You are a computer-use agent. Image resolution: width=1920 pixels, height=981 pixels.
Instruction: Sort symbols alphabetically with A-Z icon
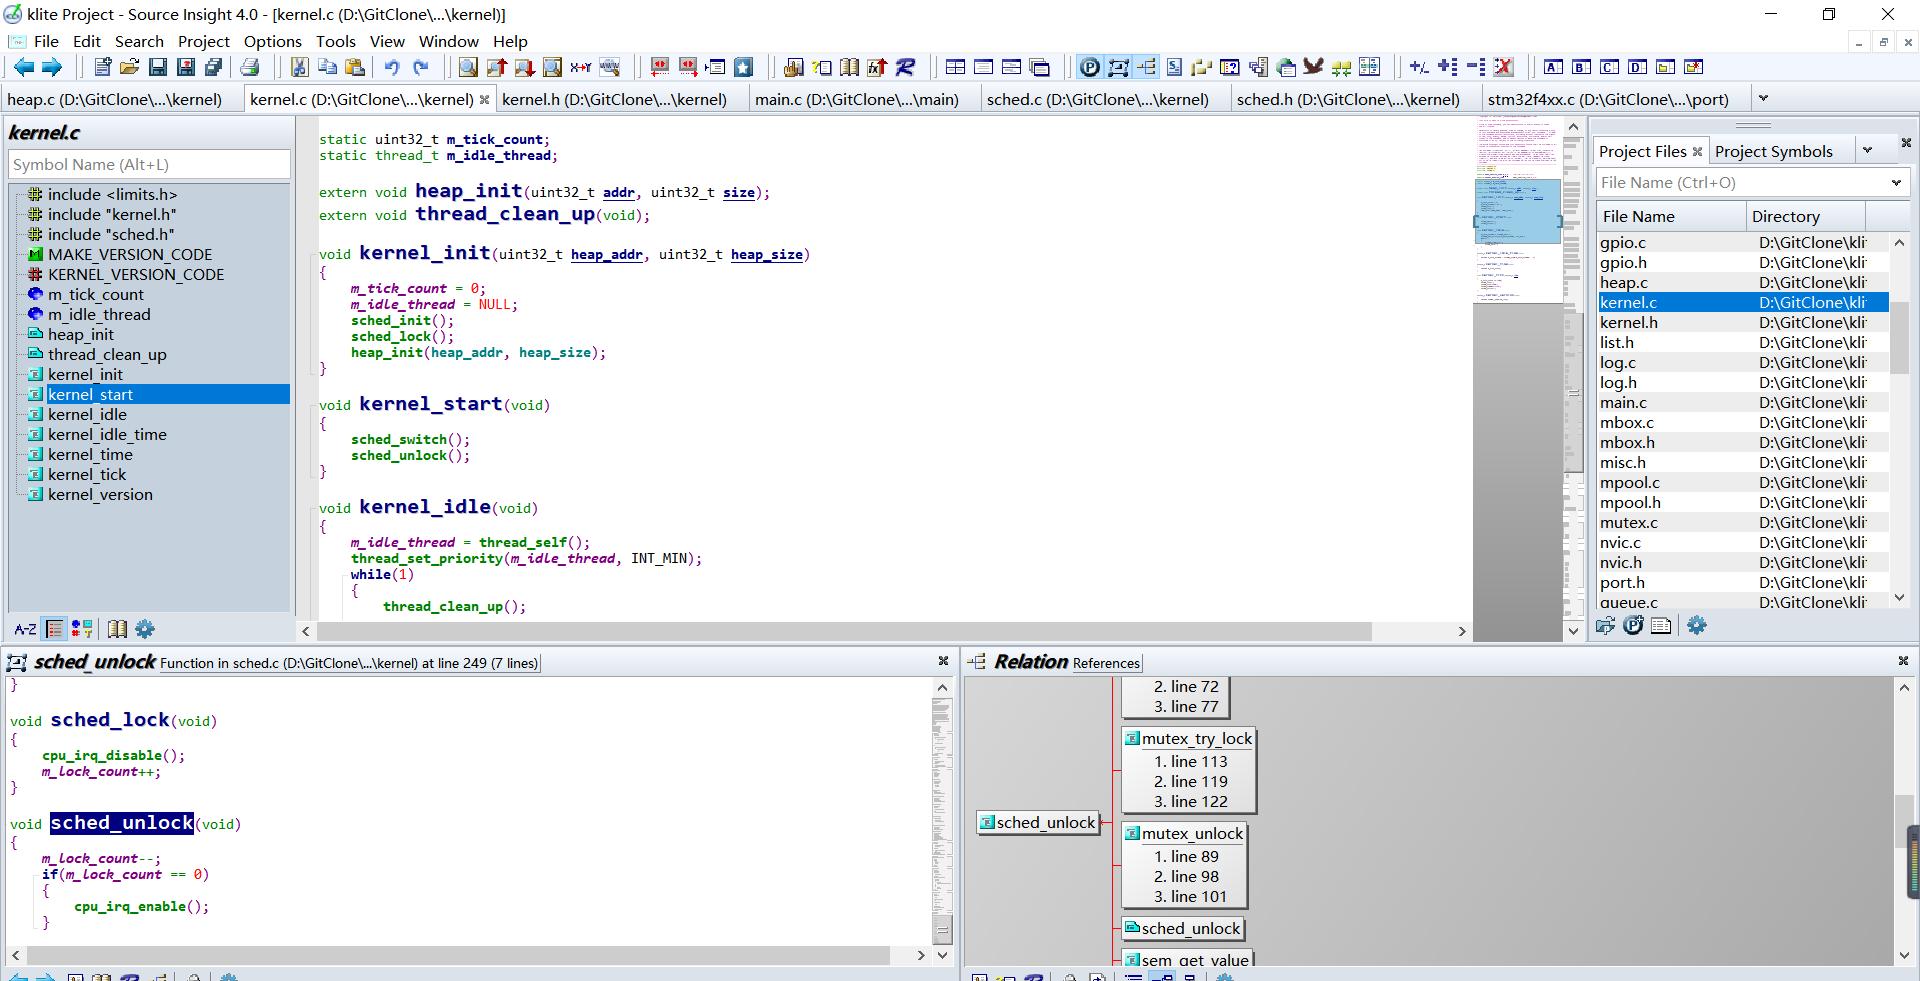[25, 629]
